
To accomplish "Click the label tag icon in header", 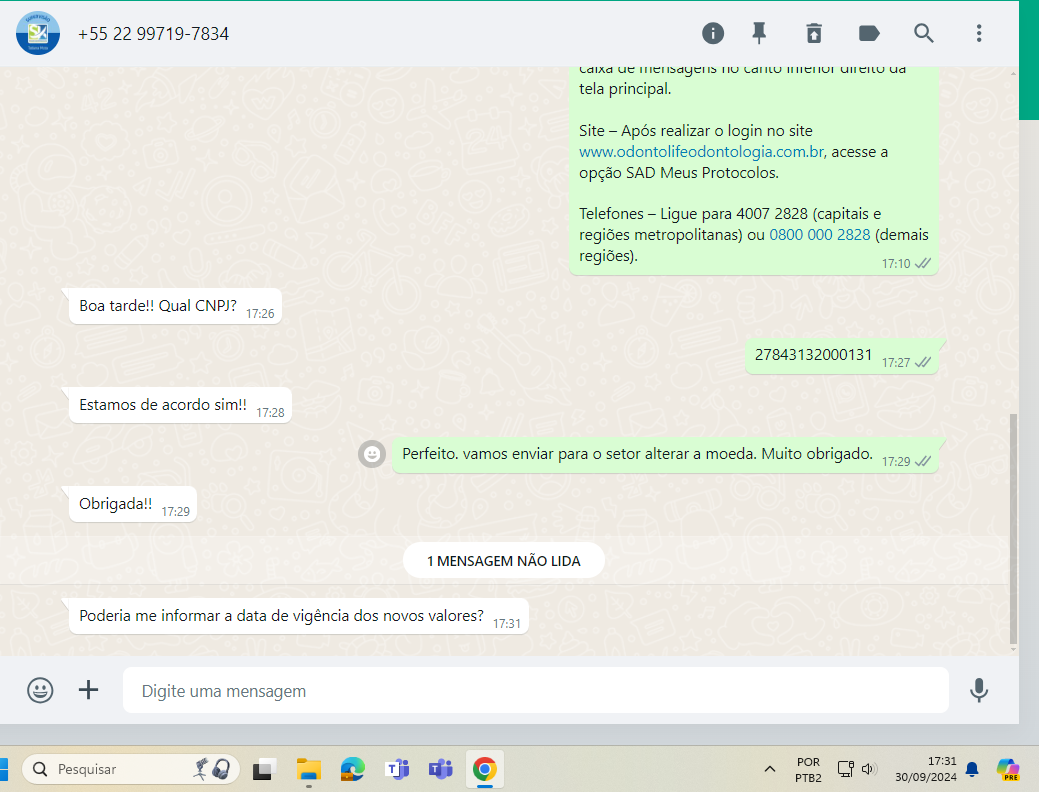I will 869,33.
